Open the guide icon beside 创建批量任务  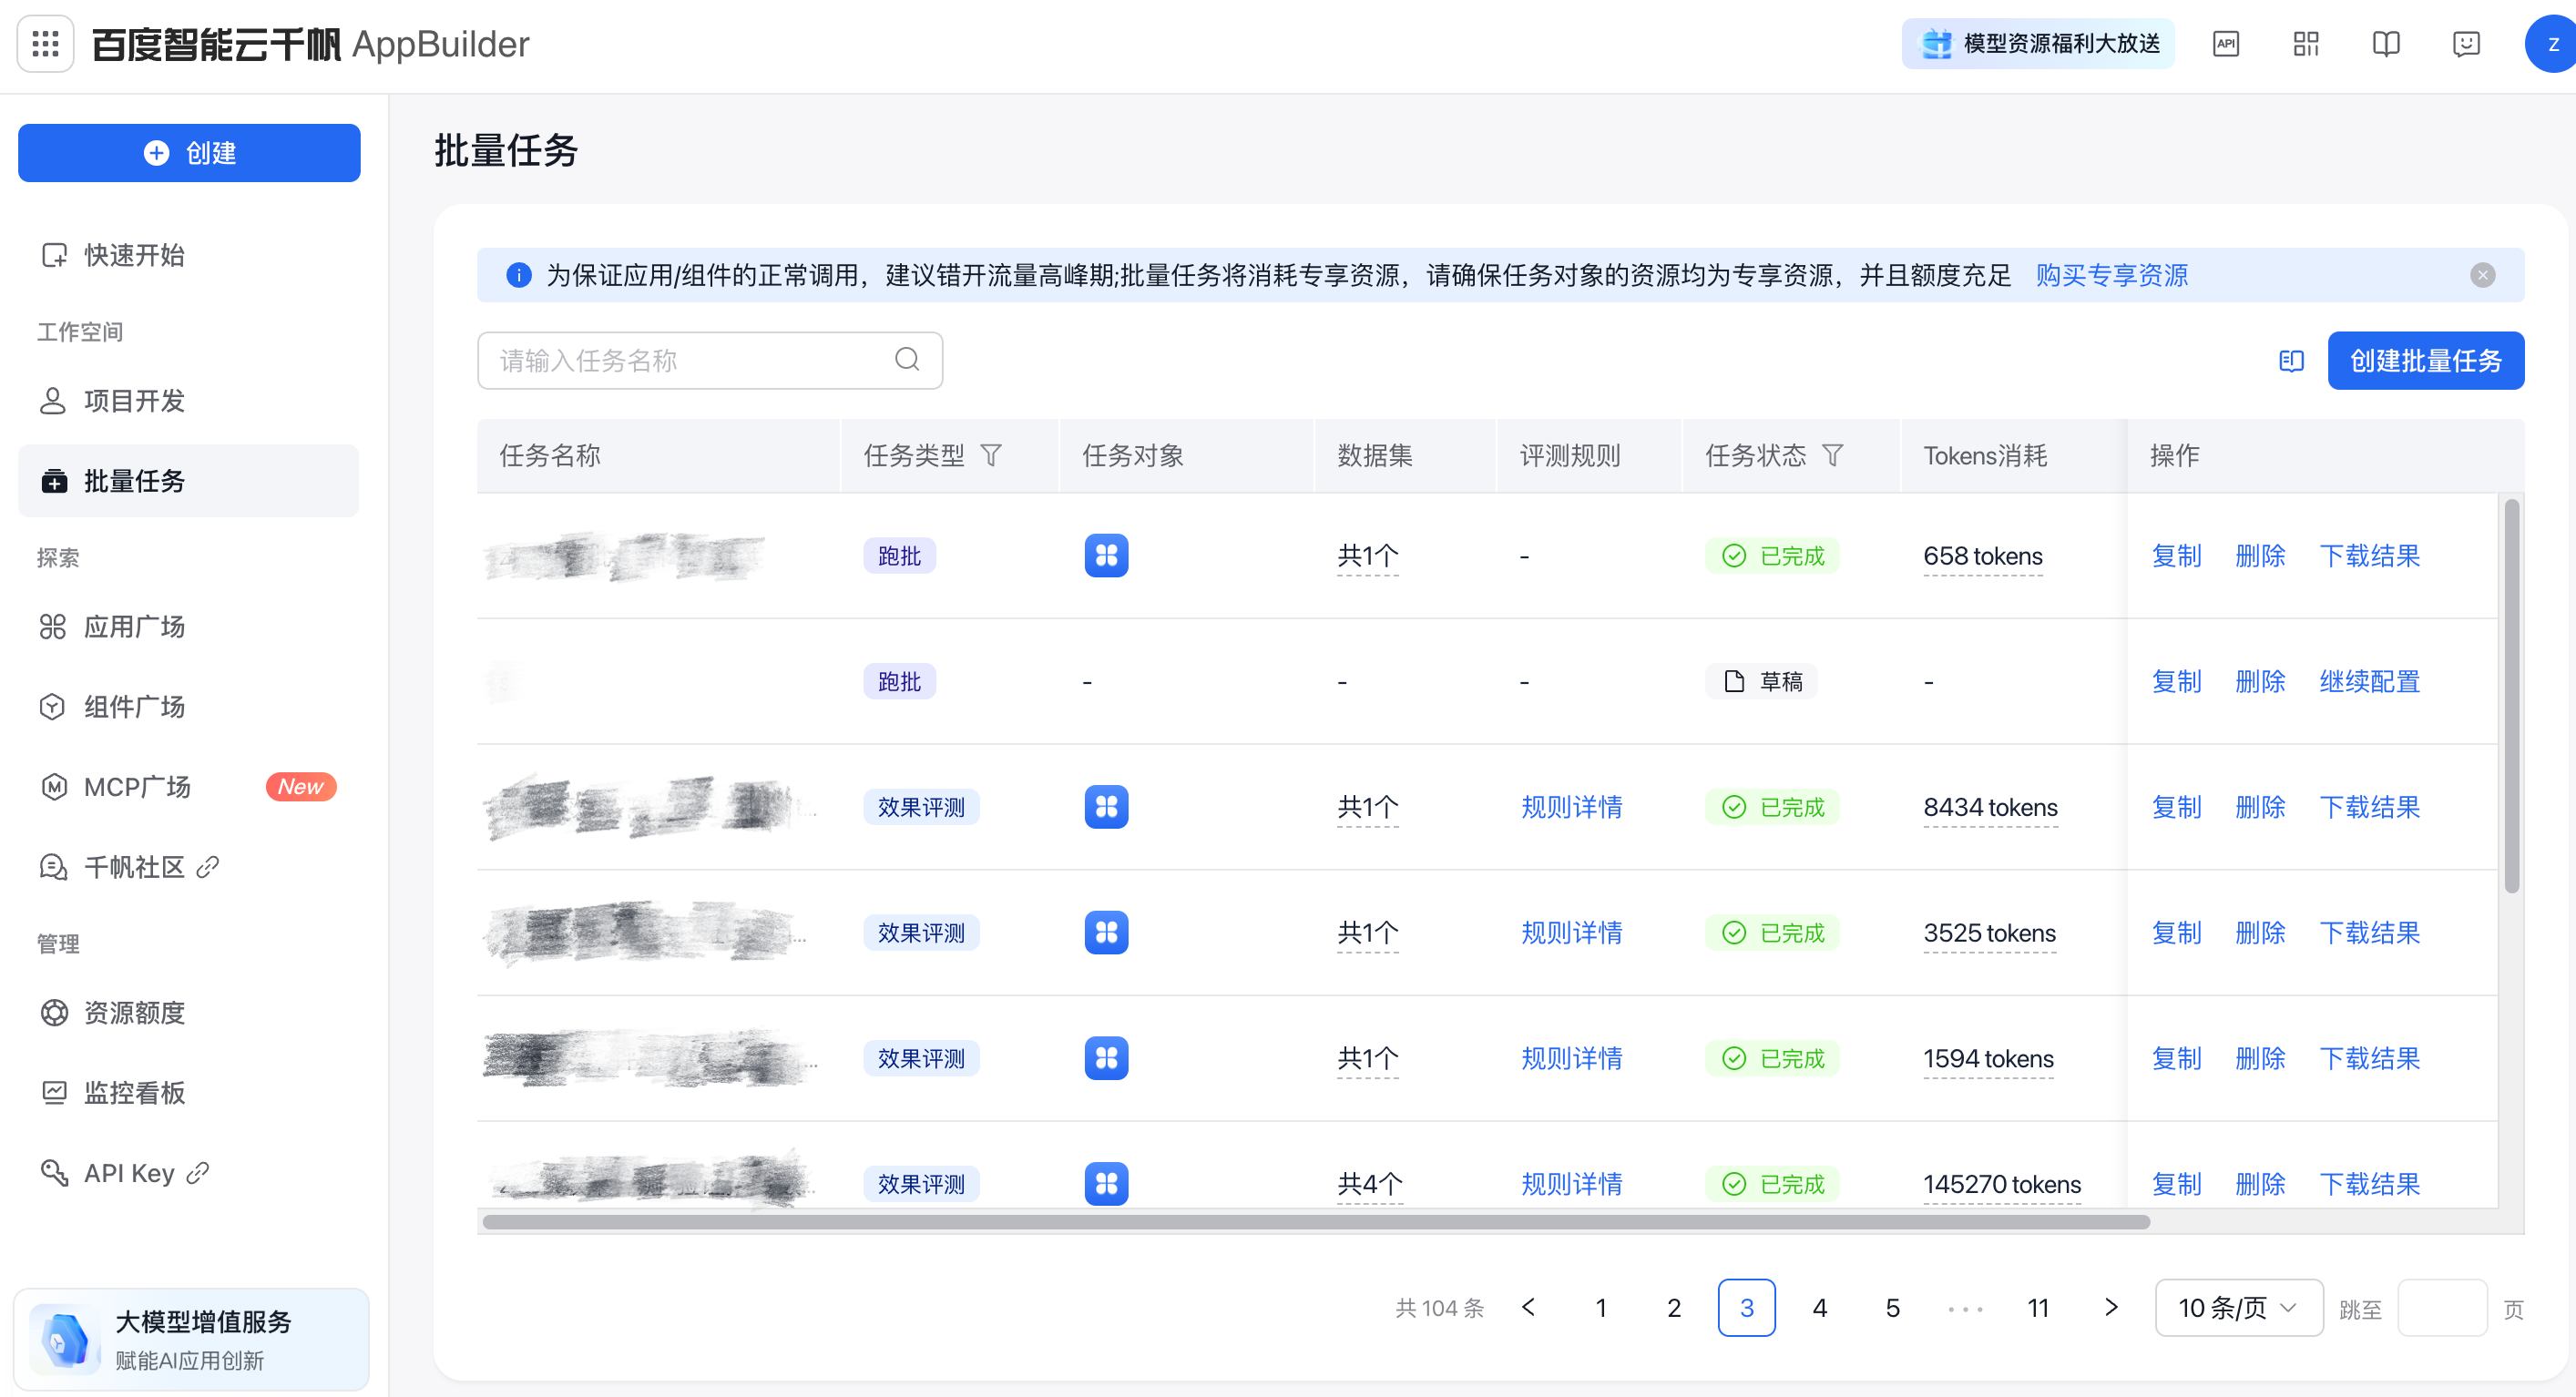pyautogui.click(x=2291, y=361)
